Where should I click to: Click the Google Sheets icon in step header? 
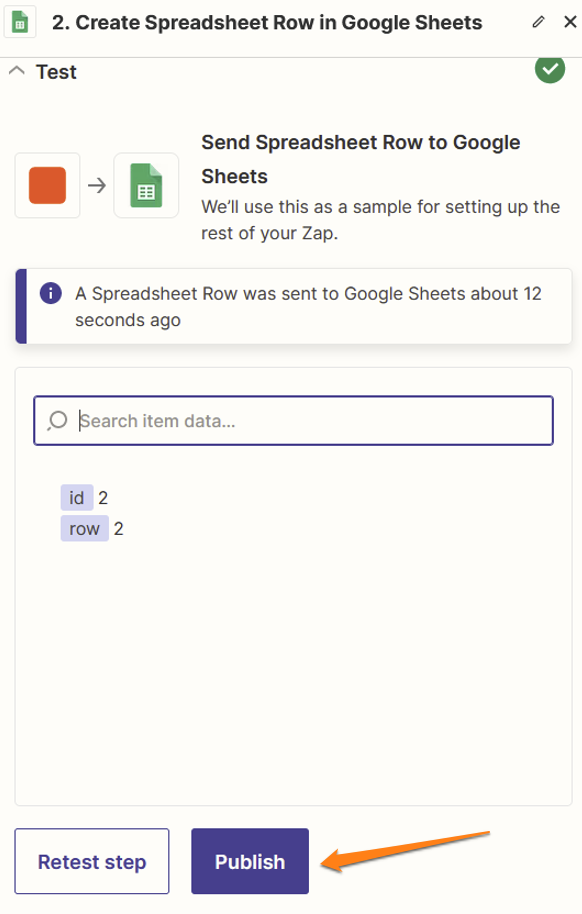(20, 22)
